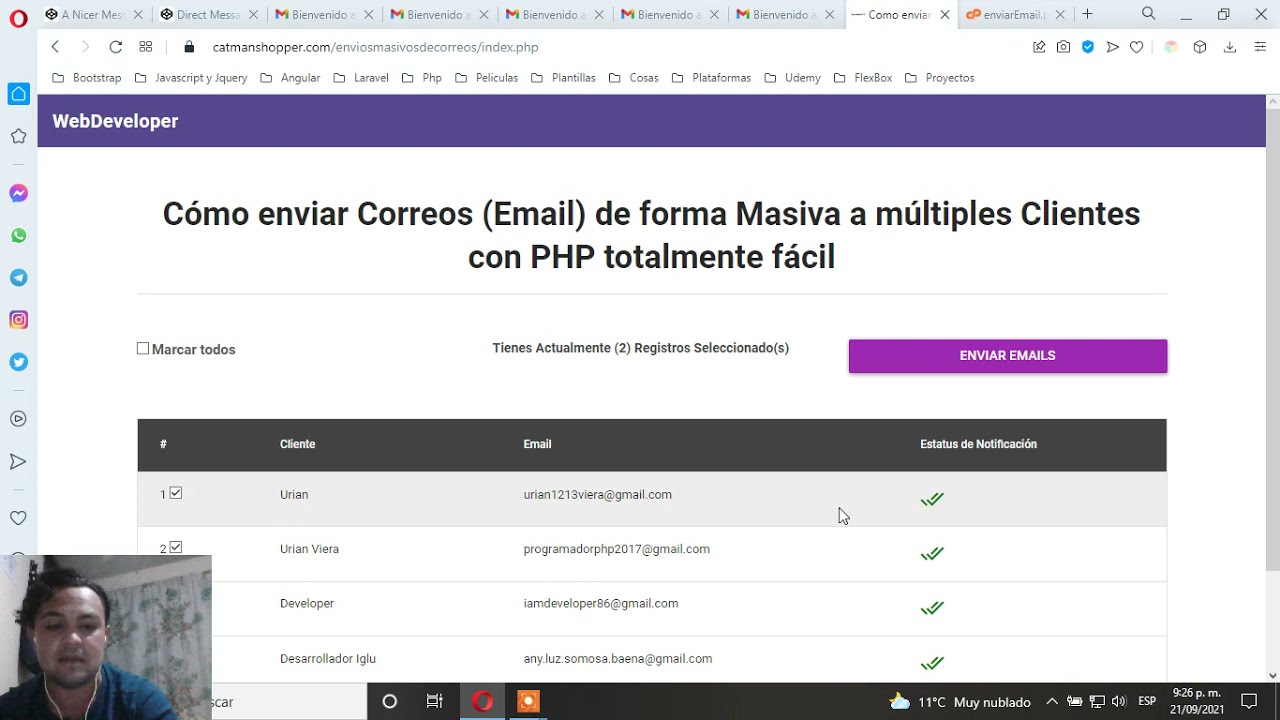Screen dimensions: 1280x720
Task: Open Instagram in the sidebar
Action: coord(18,320)
